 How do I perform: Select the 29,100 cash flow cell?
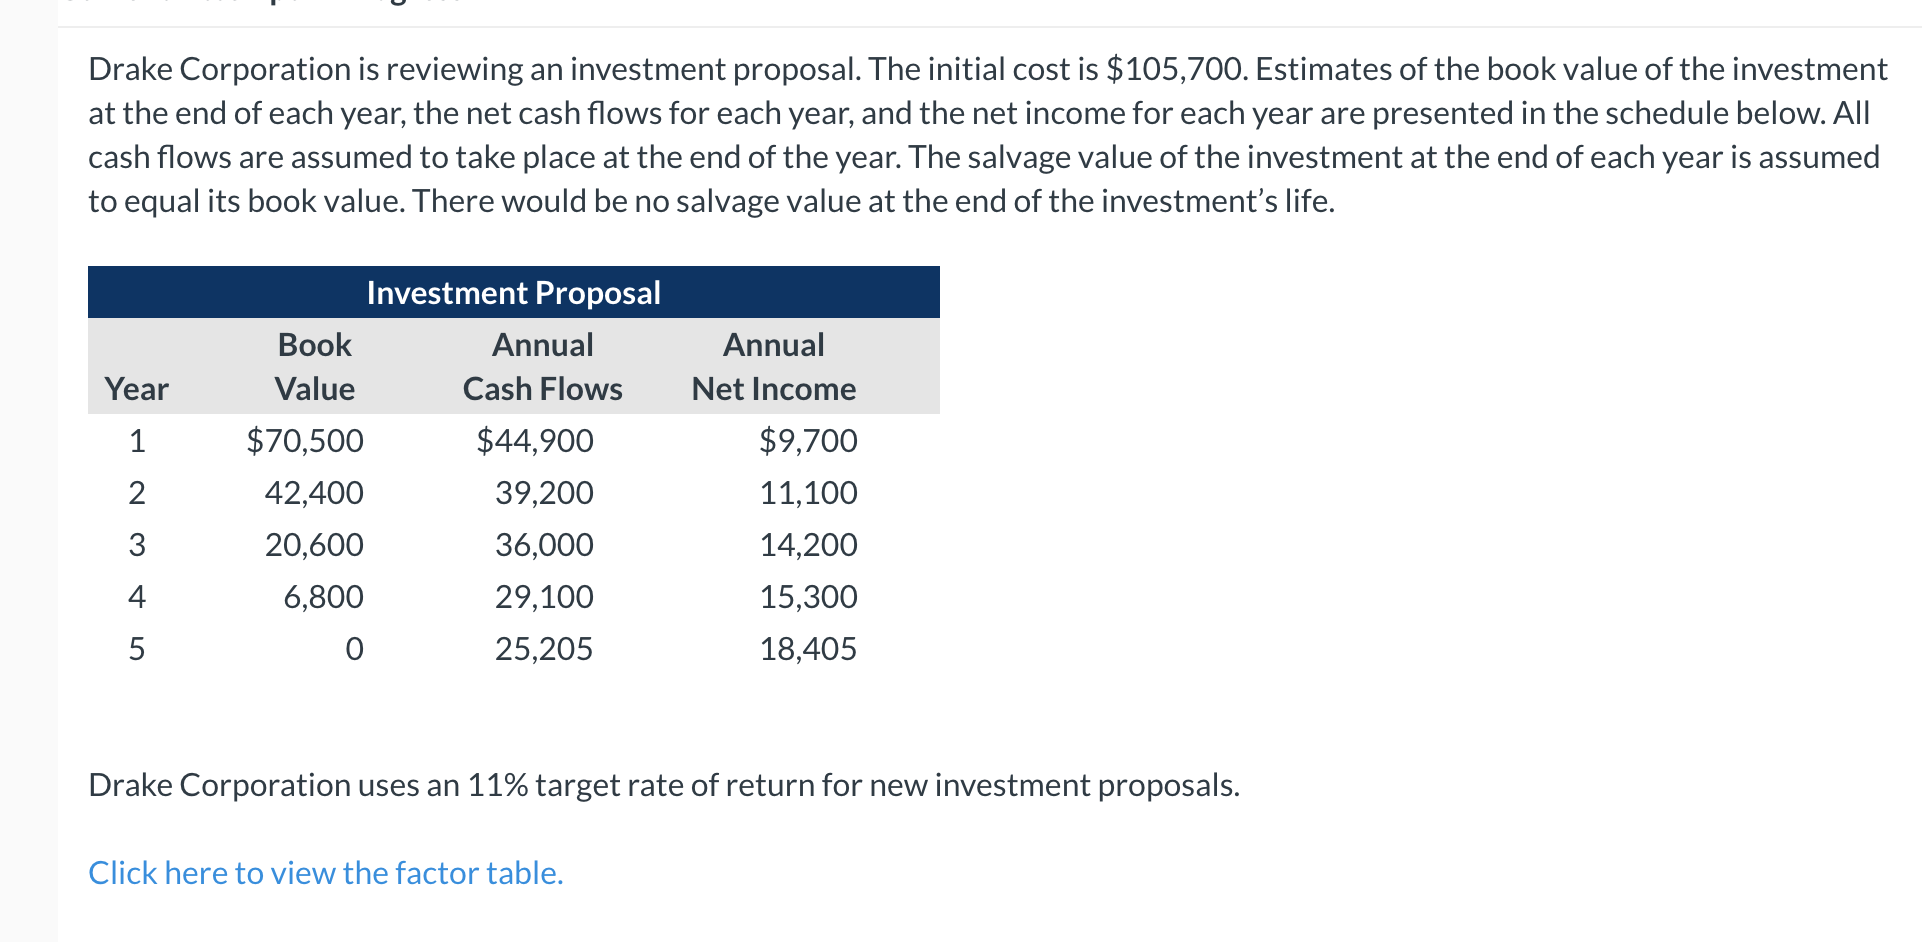pos(544,596)
